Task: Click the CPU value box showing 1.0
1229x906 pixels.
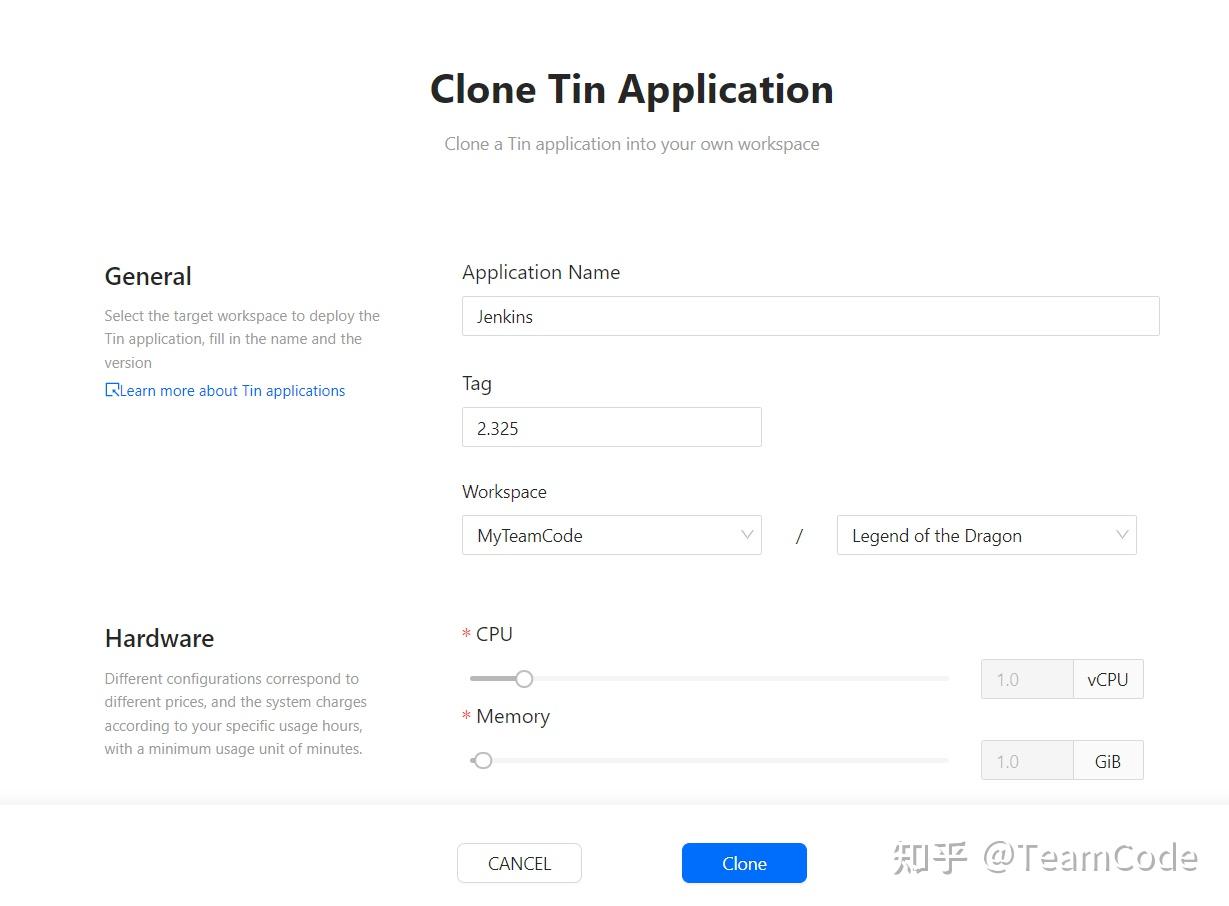Action: 1027,679
